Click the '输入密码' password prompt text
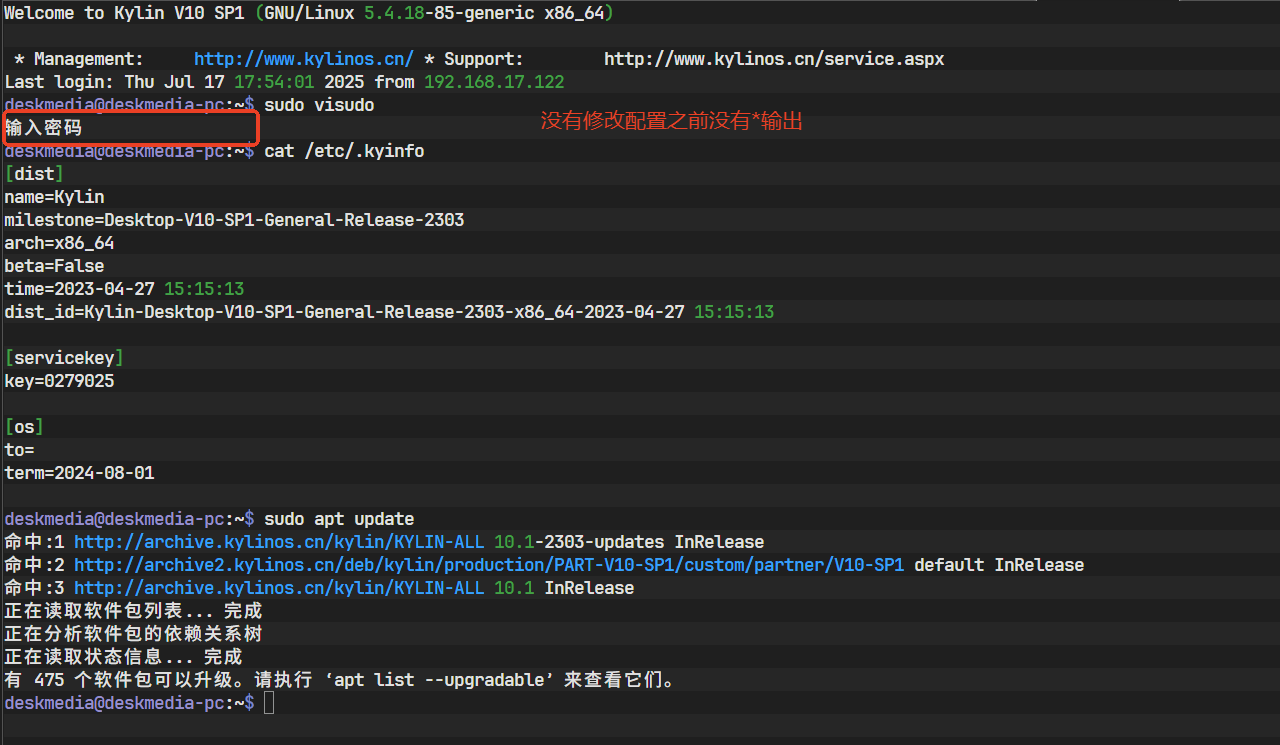 point(43,128)
